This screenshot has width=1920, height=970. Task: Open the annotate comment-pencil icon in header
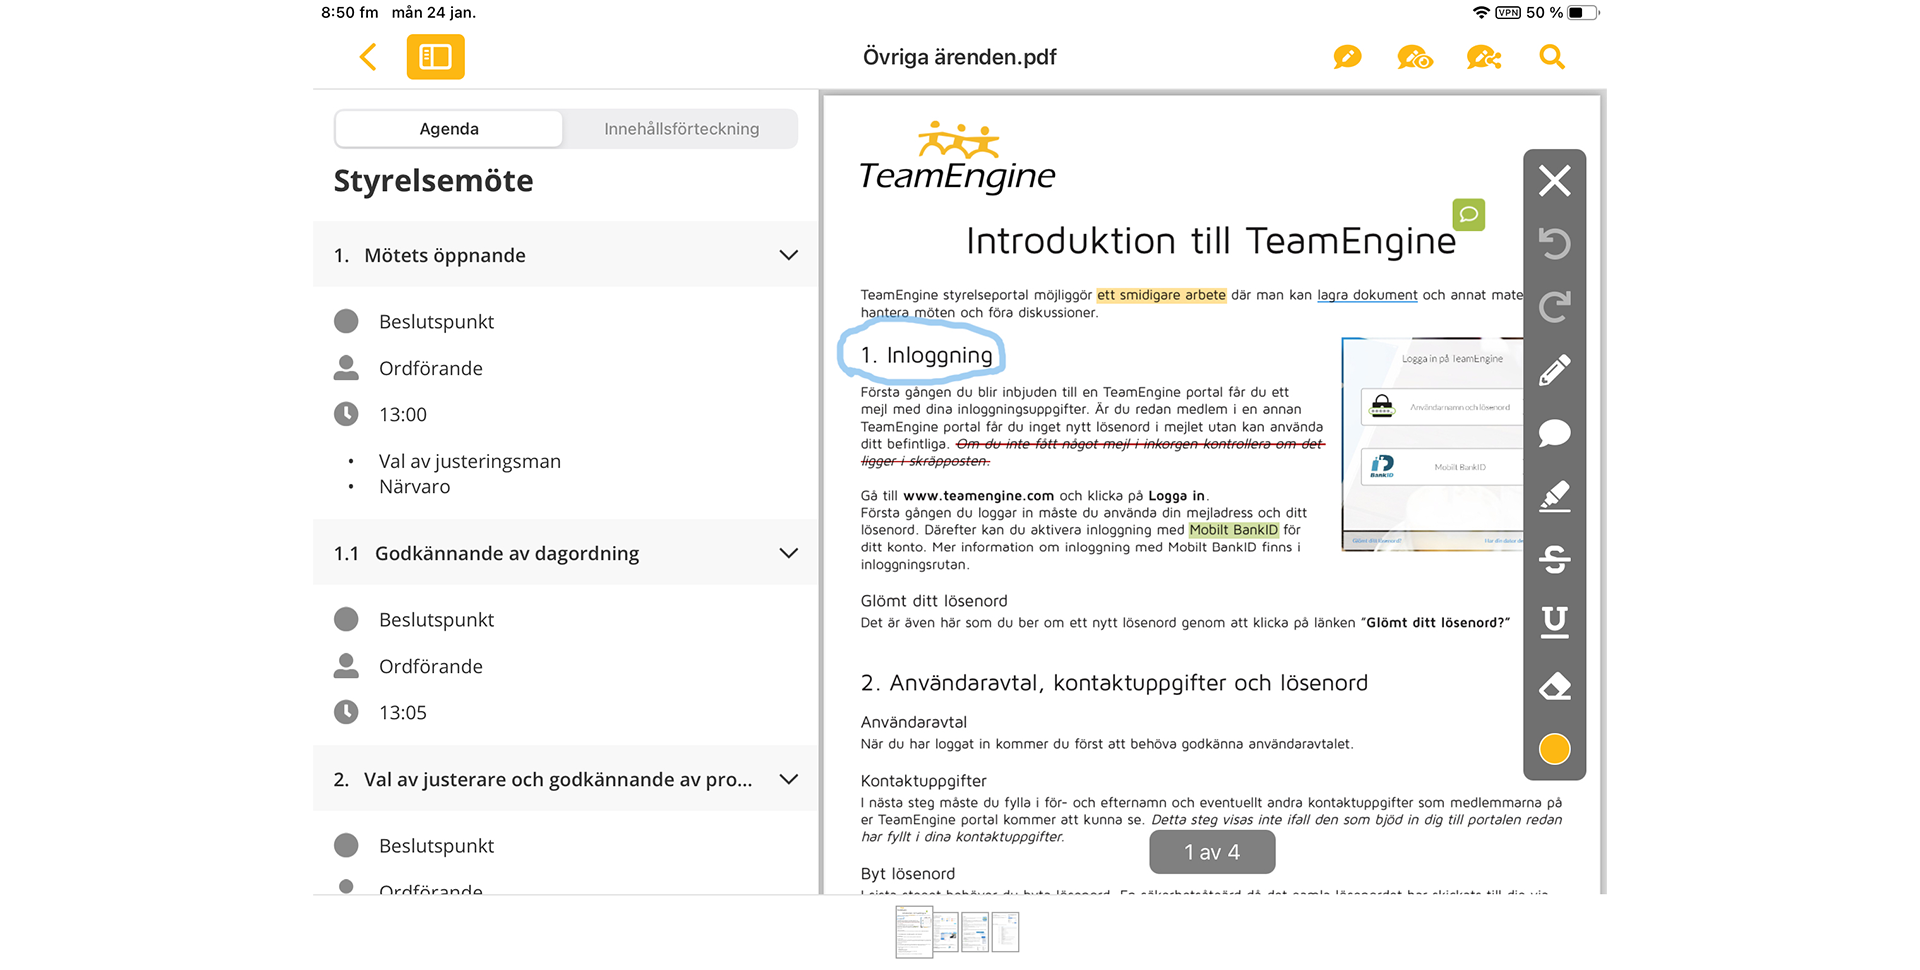(1347, 57)
